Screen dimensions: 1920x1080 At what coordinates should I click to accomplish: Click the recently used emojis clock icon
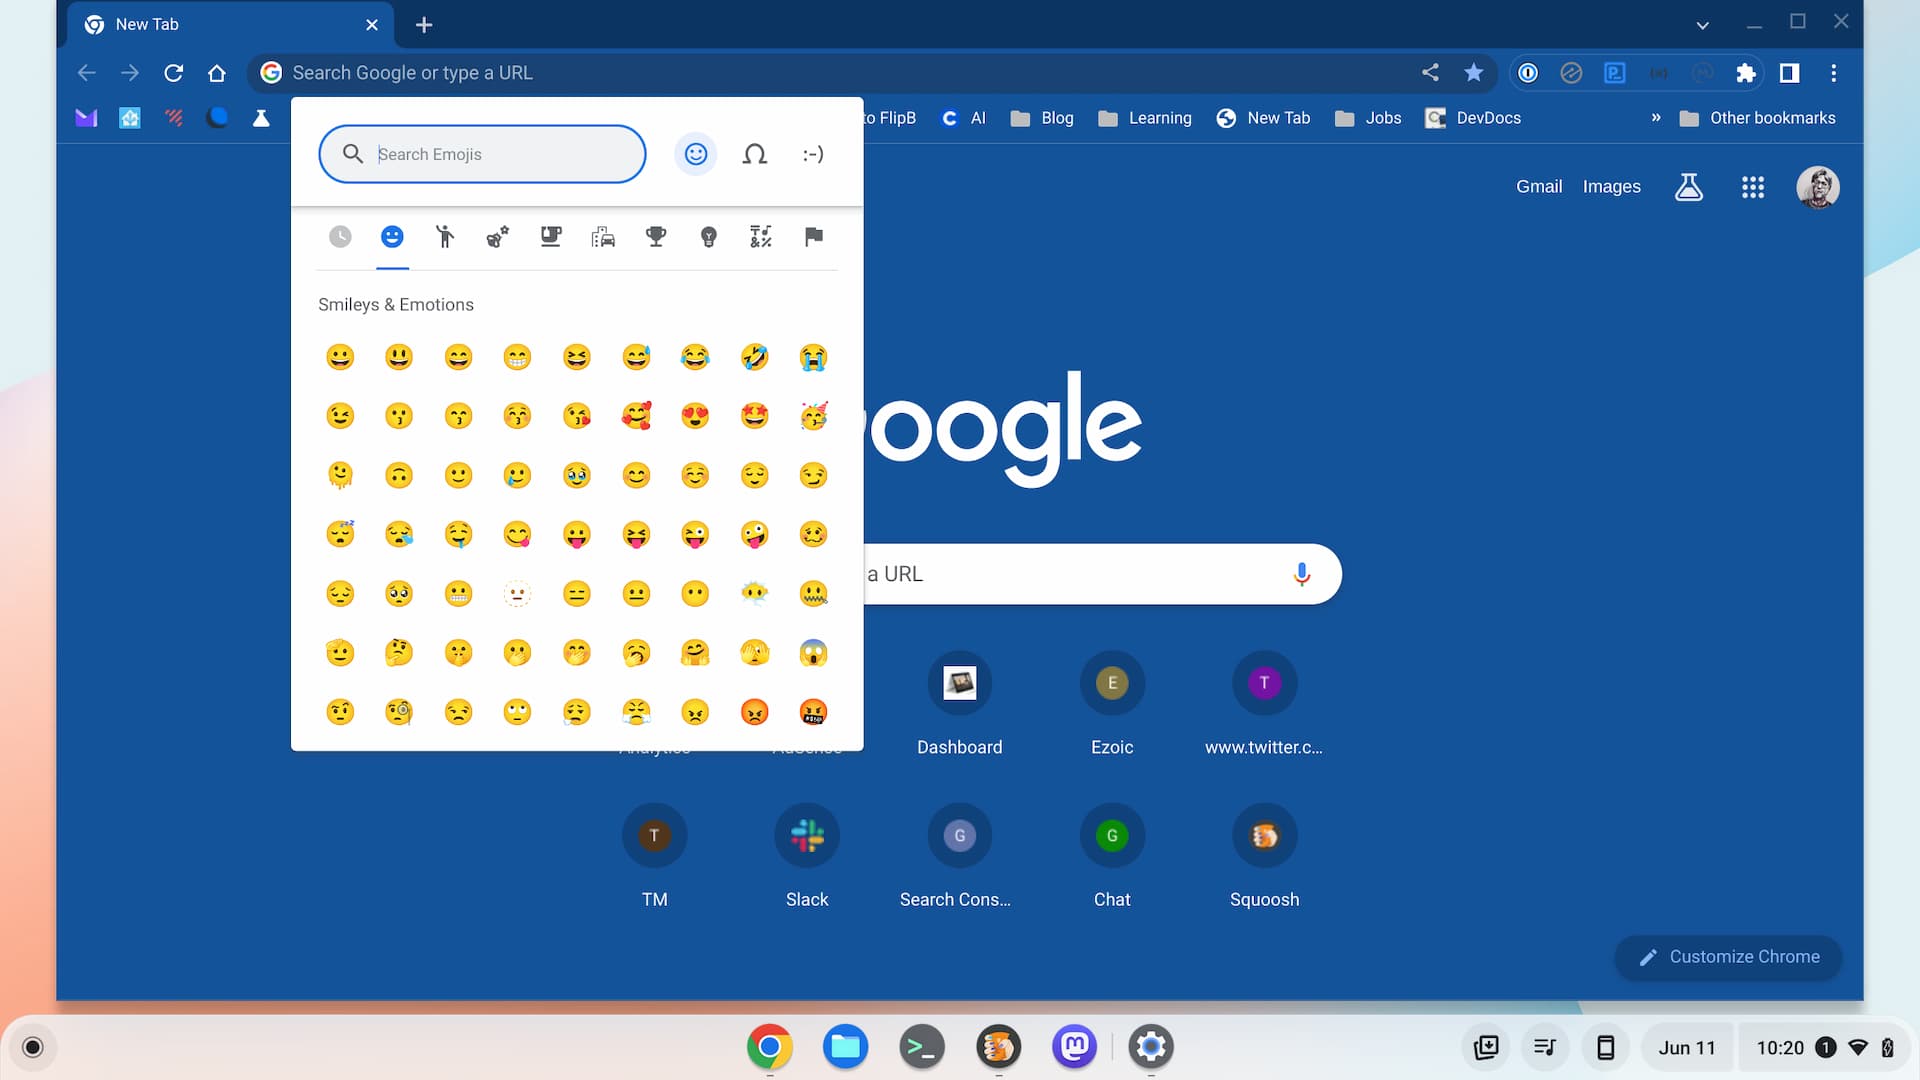(x=339, y=237)
